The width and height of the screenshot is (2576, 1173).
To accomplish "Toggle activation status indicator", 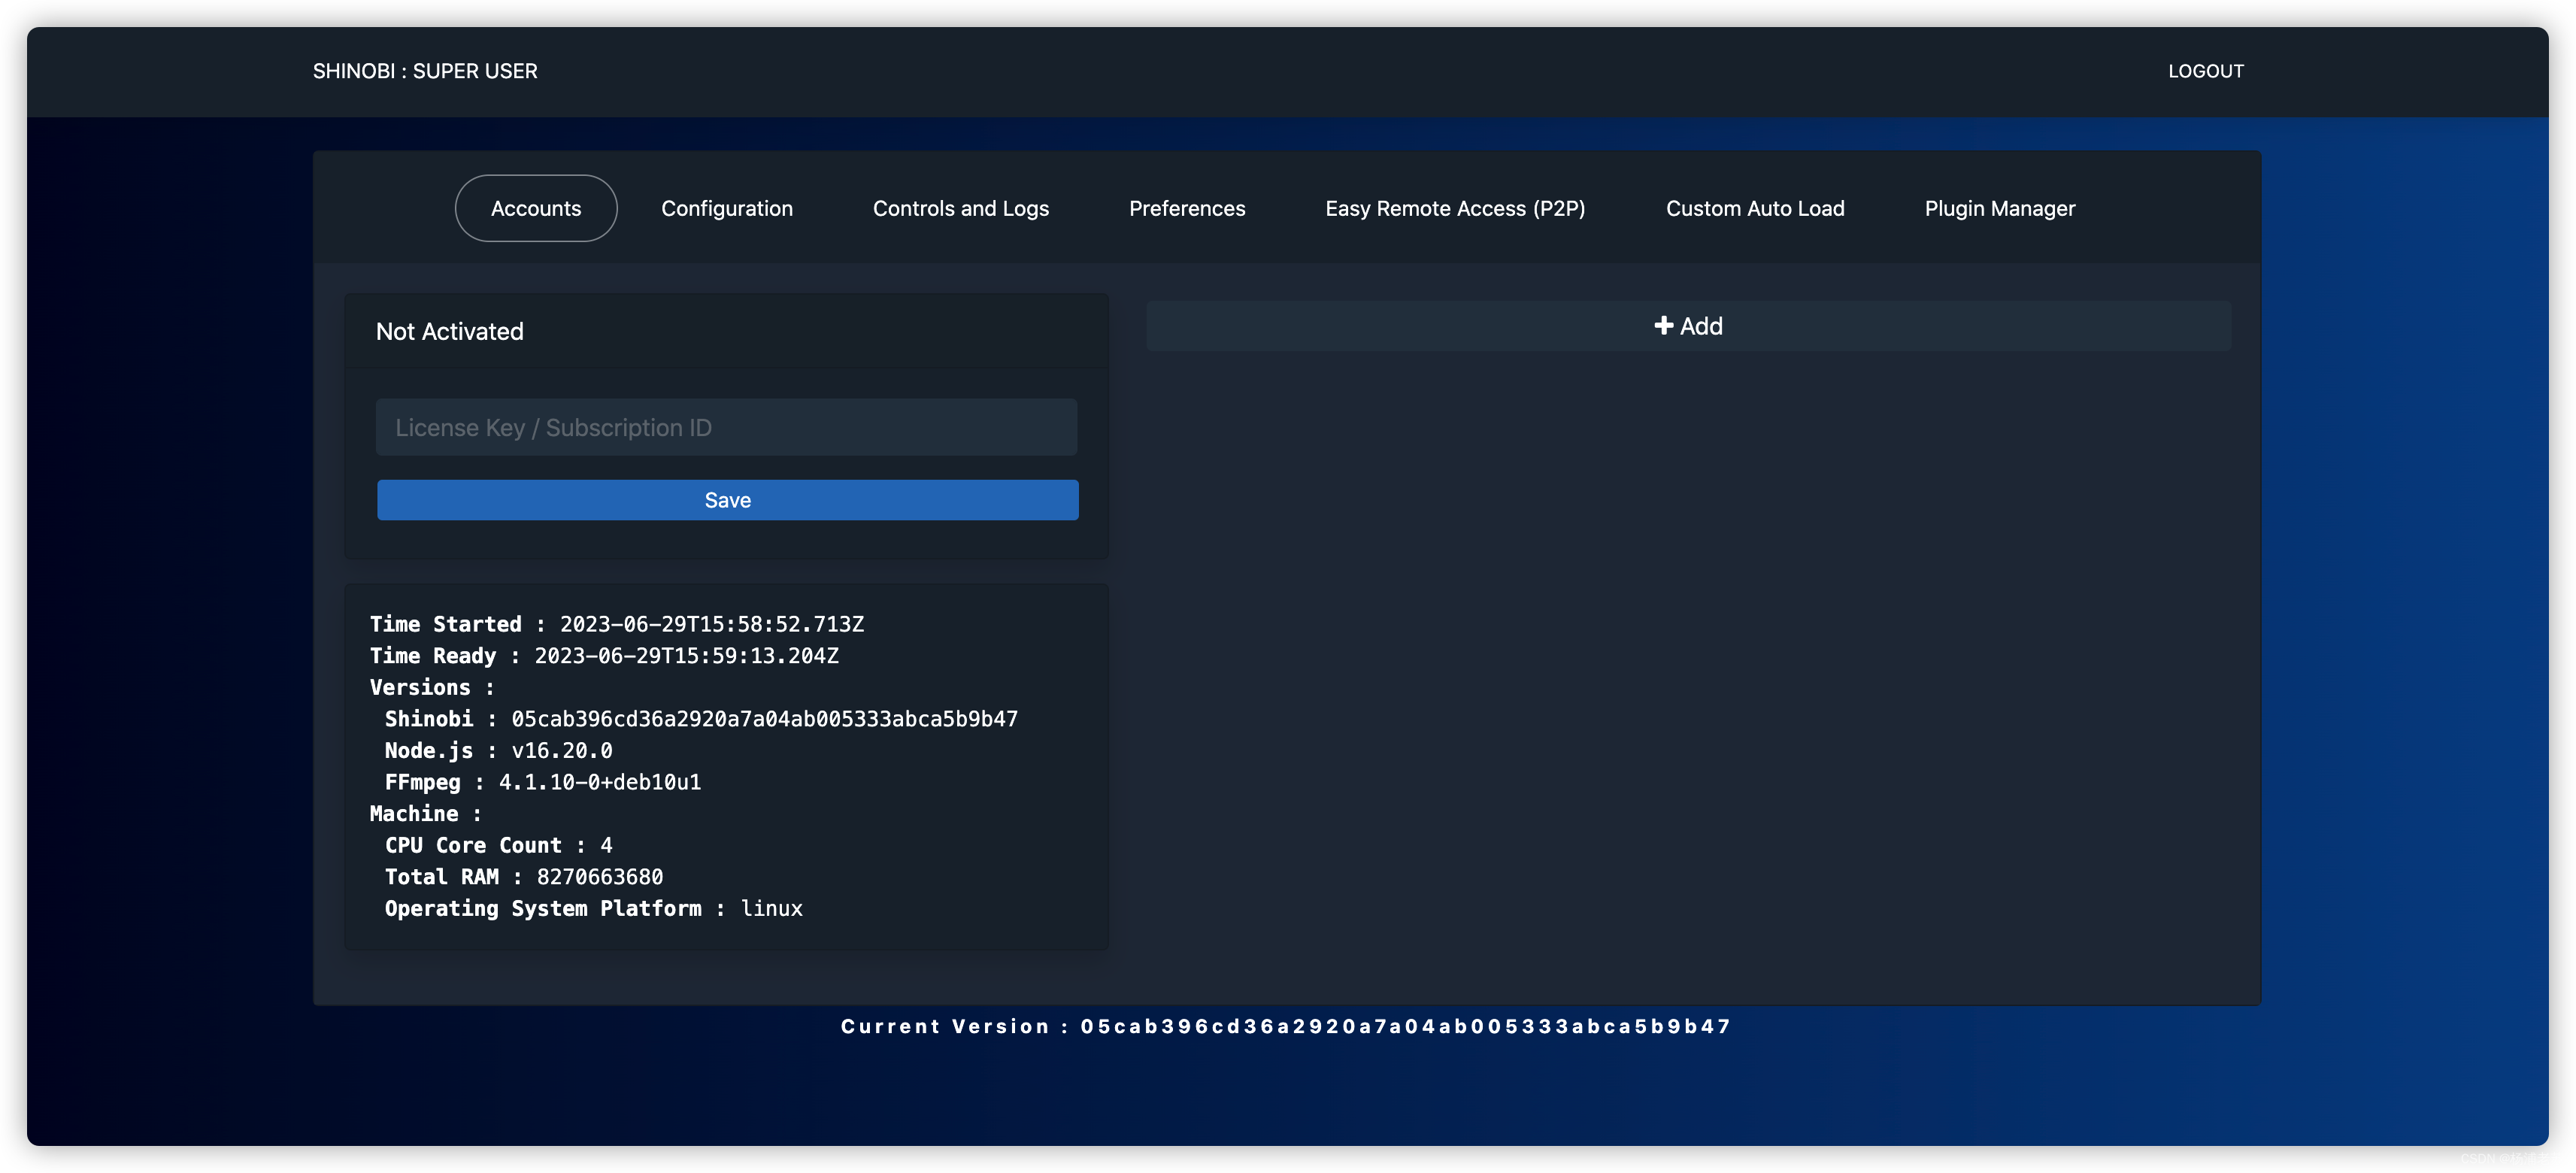I will tap(450, 330).
